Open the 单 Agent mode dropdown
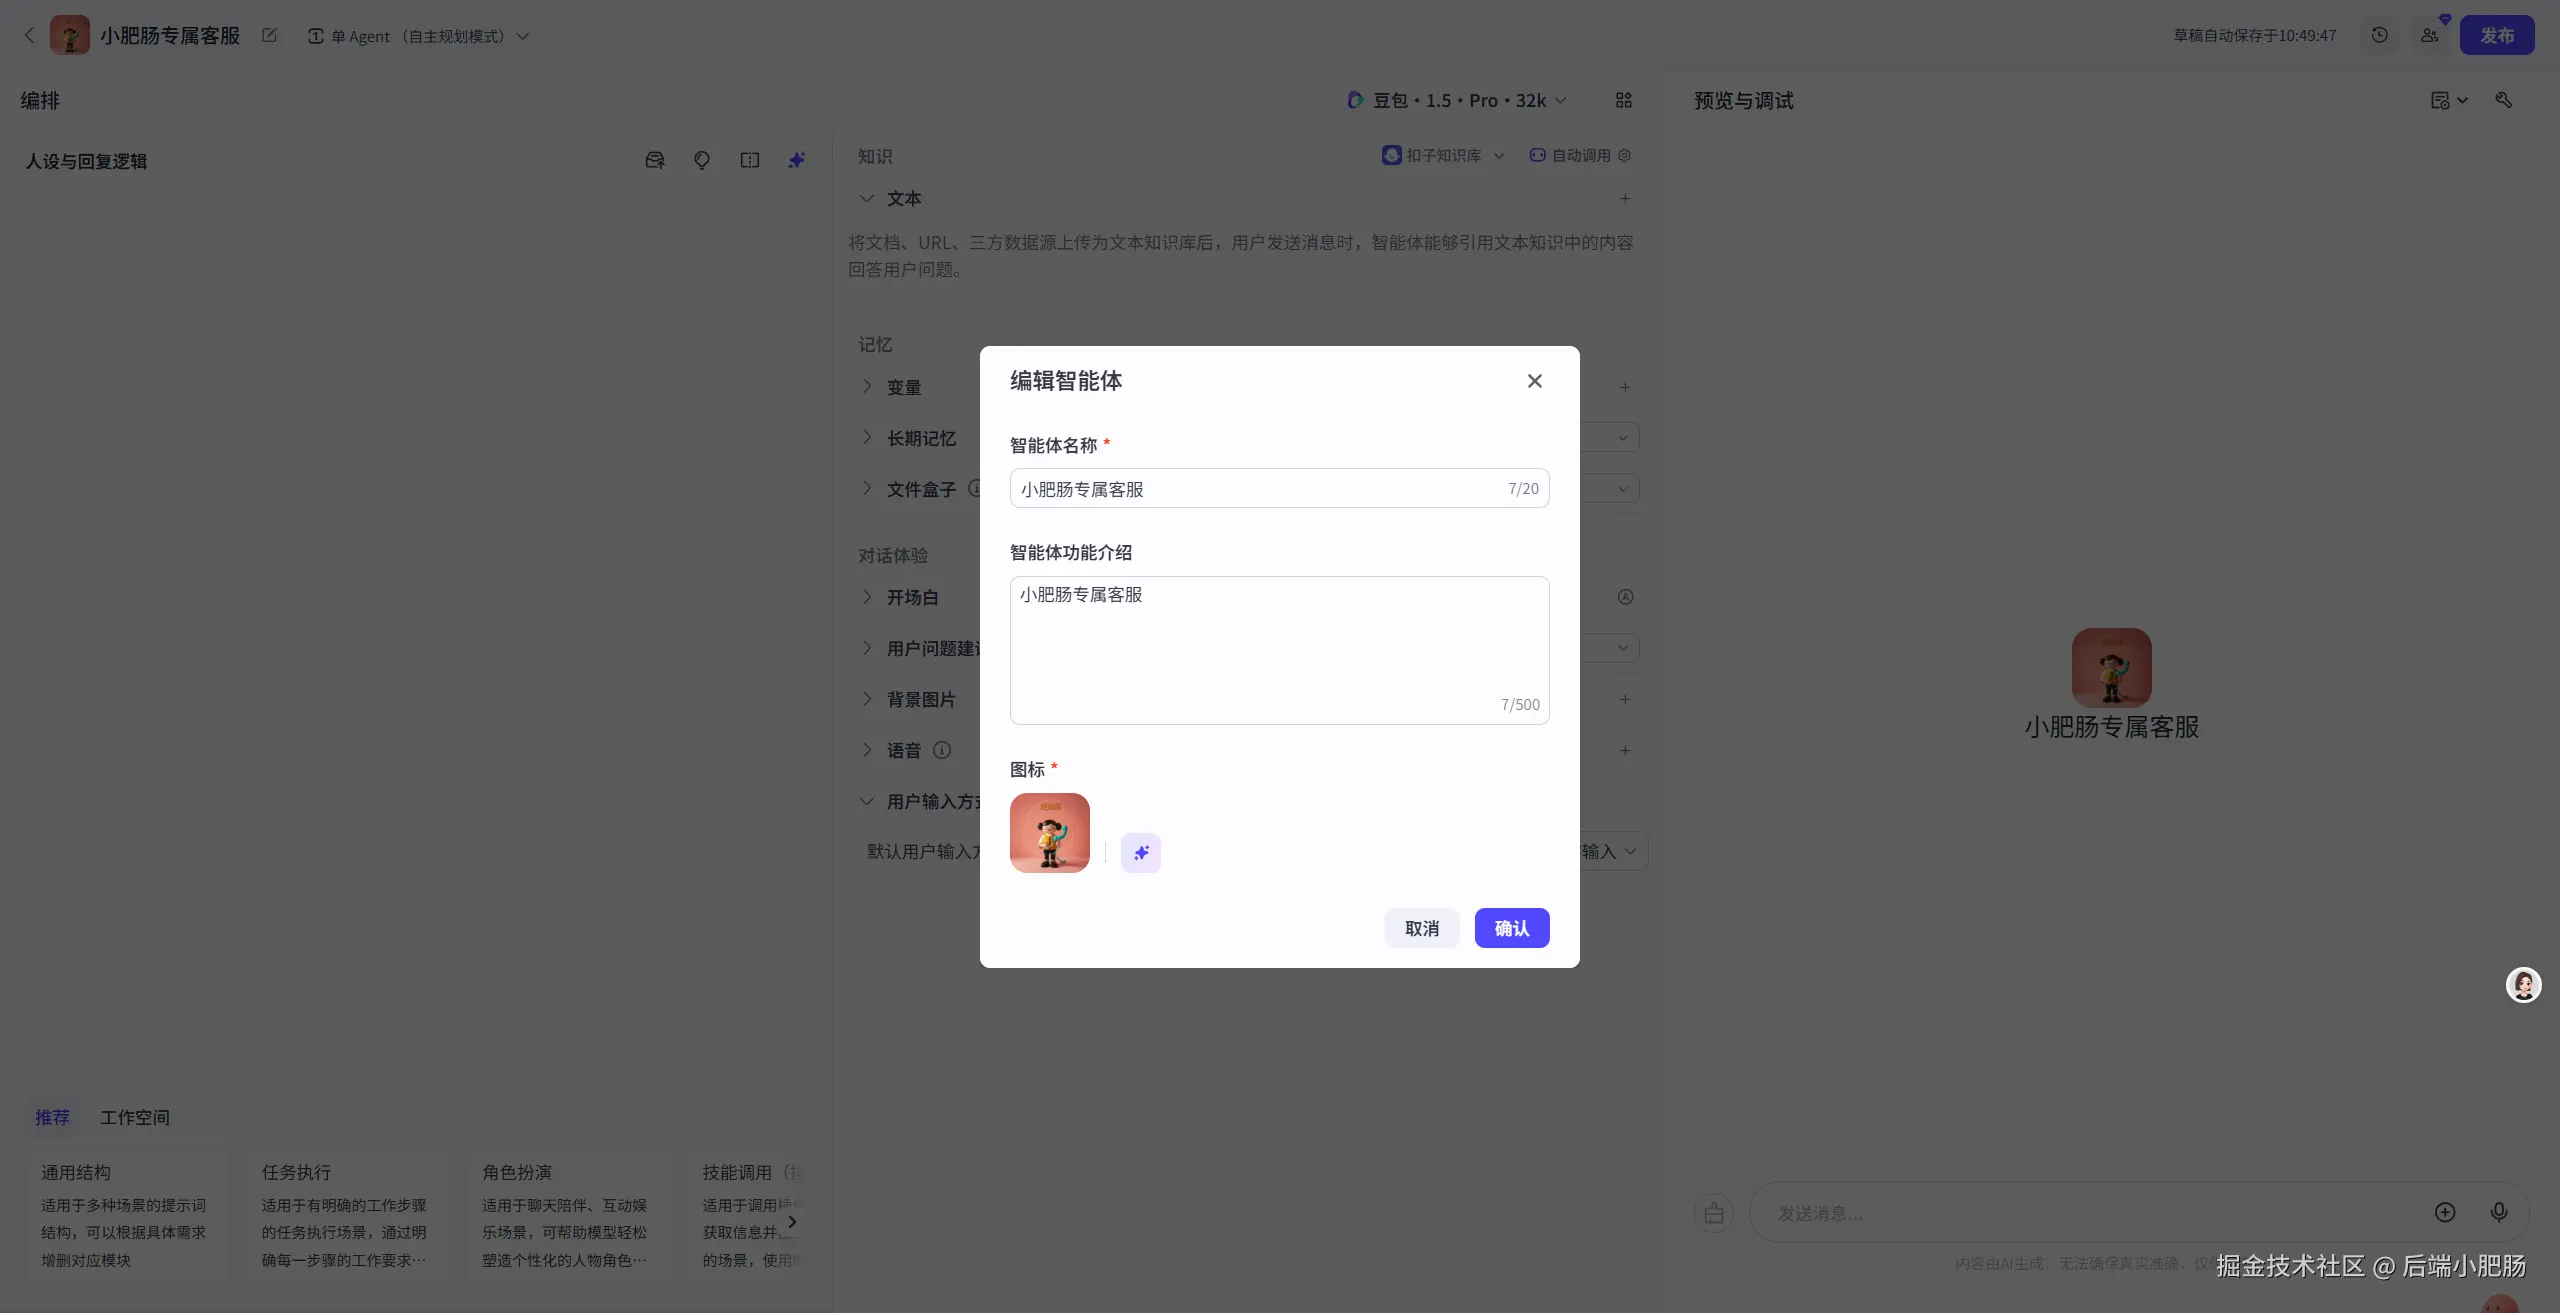 click(x=418, y=36)
